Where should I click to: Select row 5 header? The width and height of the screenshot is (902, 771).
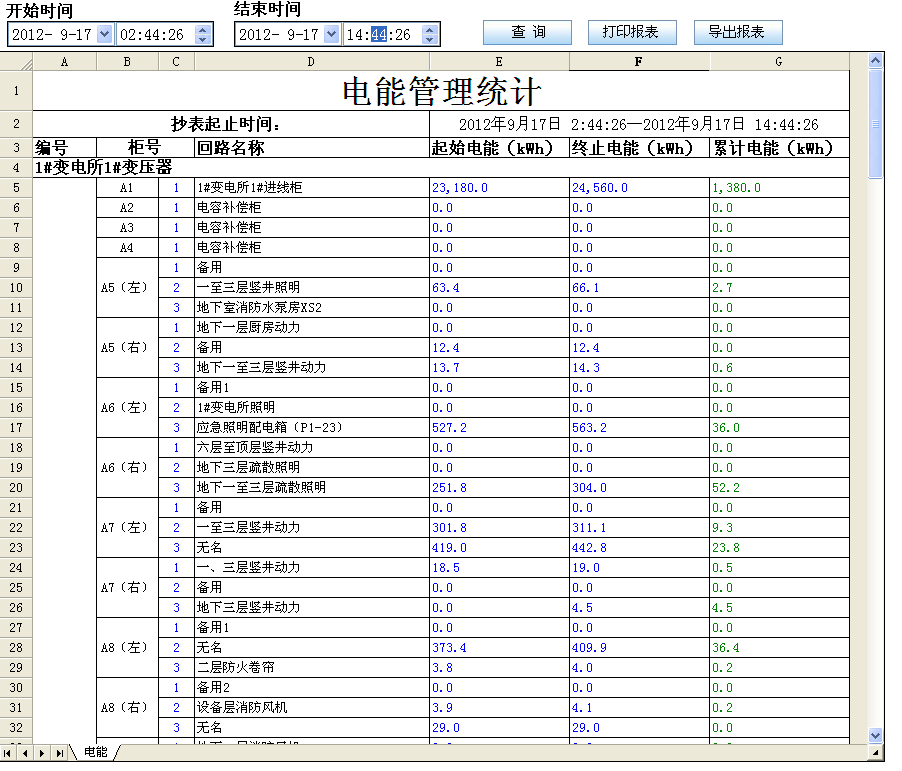[x=16, y=187]
